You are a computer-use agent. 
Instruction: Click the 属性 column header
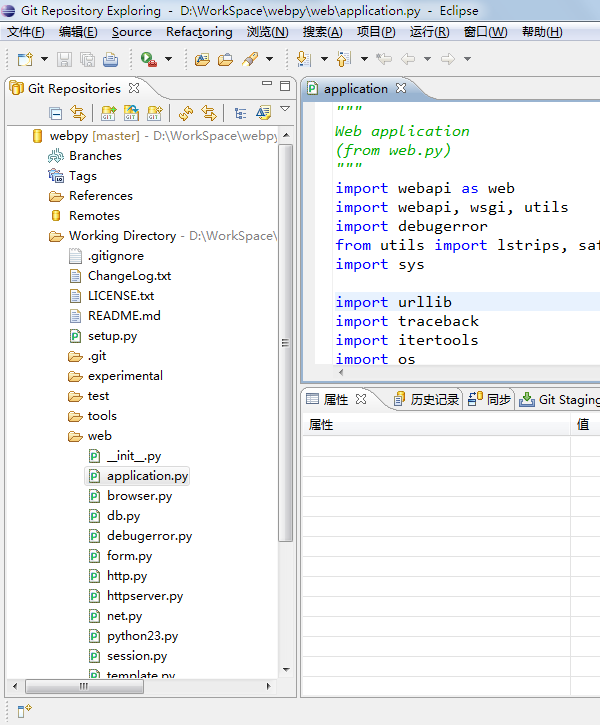(x=436, y=424)
